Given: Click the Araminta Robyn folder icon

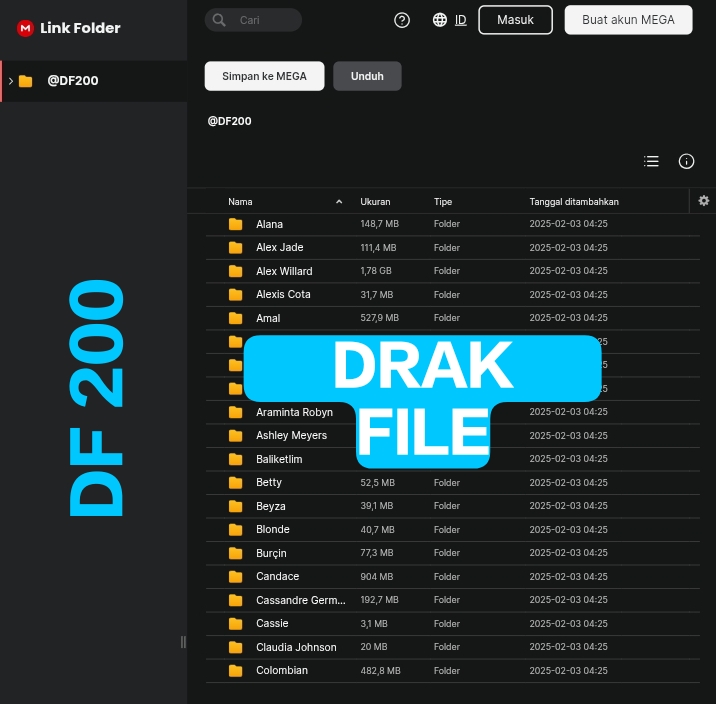Looking at the screenshot, I should click(x=236, y=412).
